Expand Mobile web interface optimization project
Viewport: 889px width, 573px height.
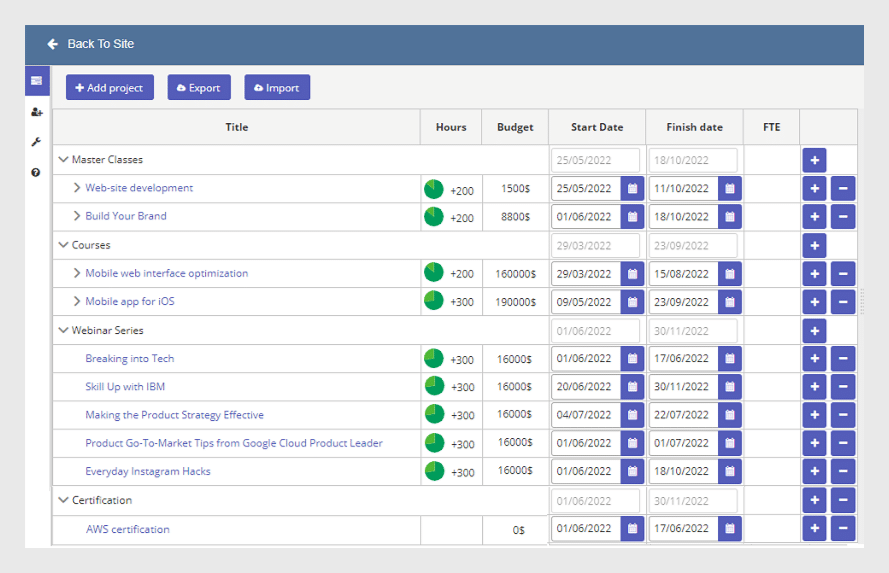[x=77, y=273]
